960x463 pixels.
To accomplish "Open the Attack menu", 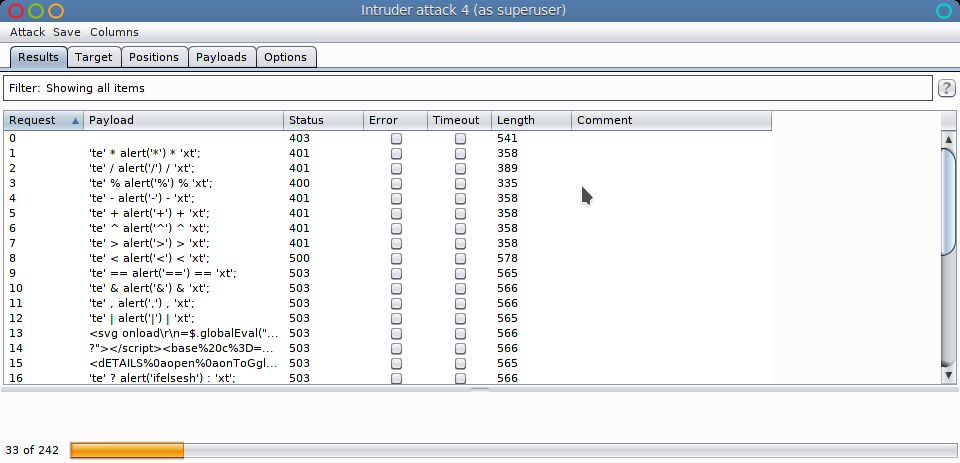I will (x=28, y=32).
